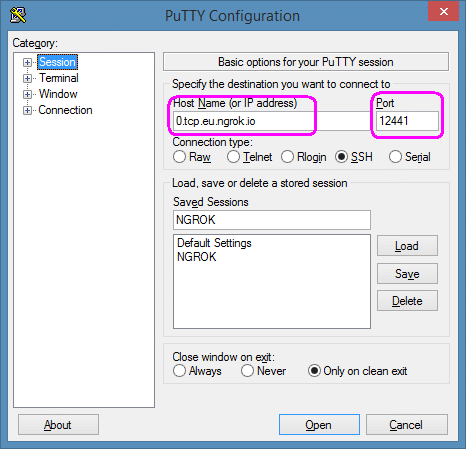Click the Port number field

(x=407, y=121)
